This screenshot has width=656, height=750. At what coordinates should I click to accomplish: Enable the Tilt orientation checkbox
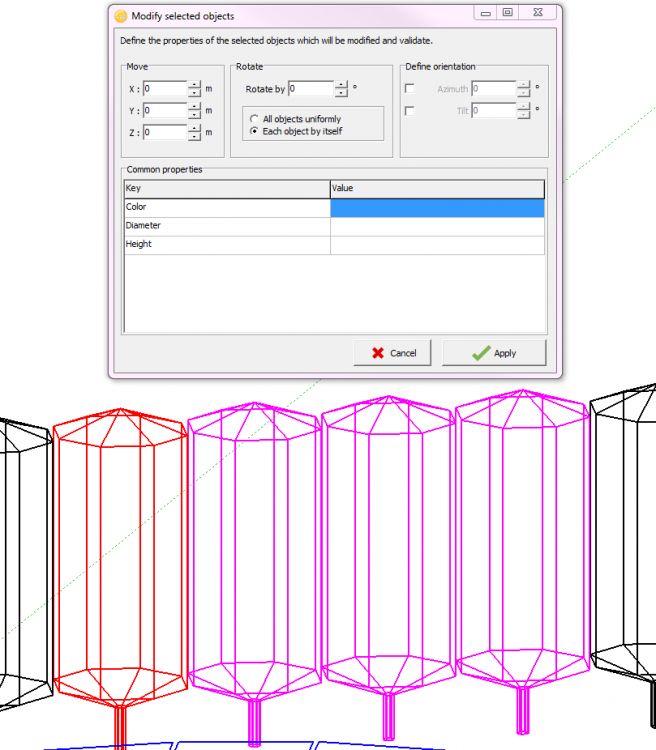(410, 111)
